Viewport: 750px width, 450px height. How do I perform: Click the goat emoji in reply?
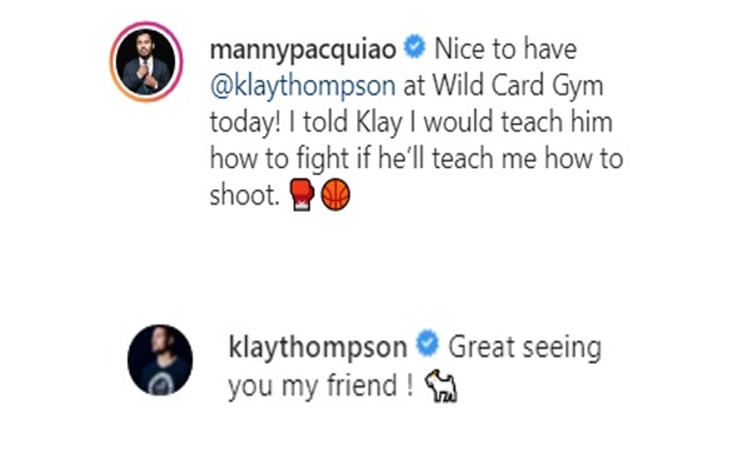(x=441, y=386)
